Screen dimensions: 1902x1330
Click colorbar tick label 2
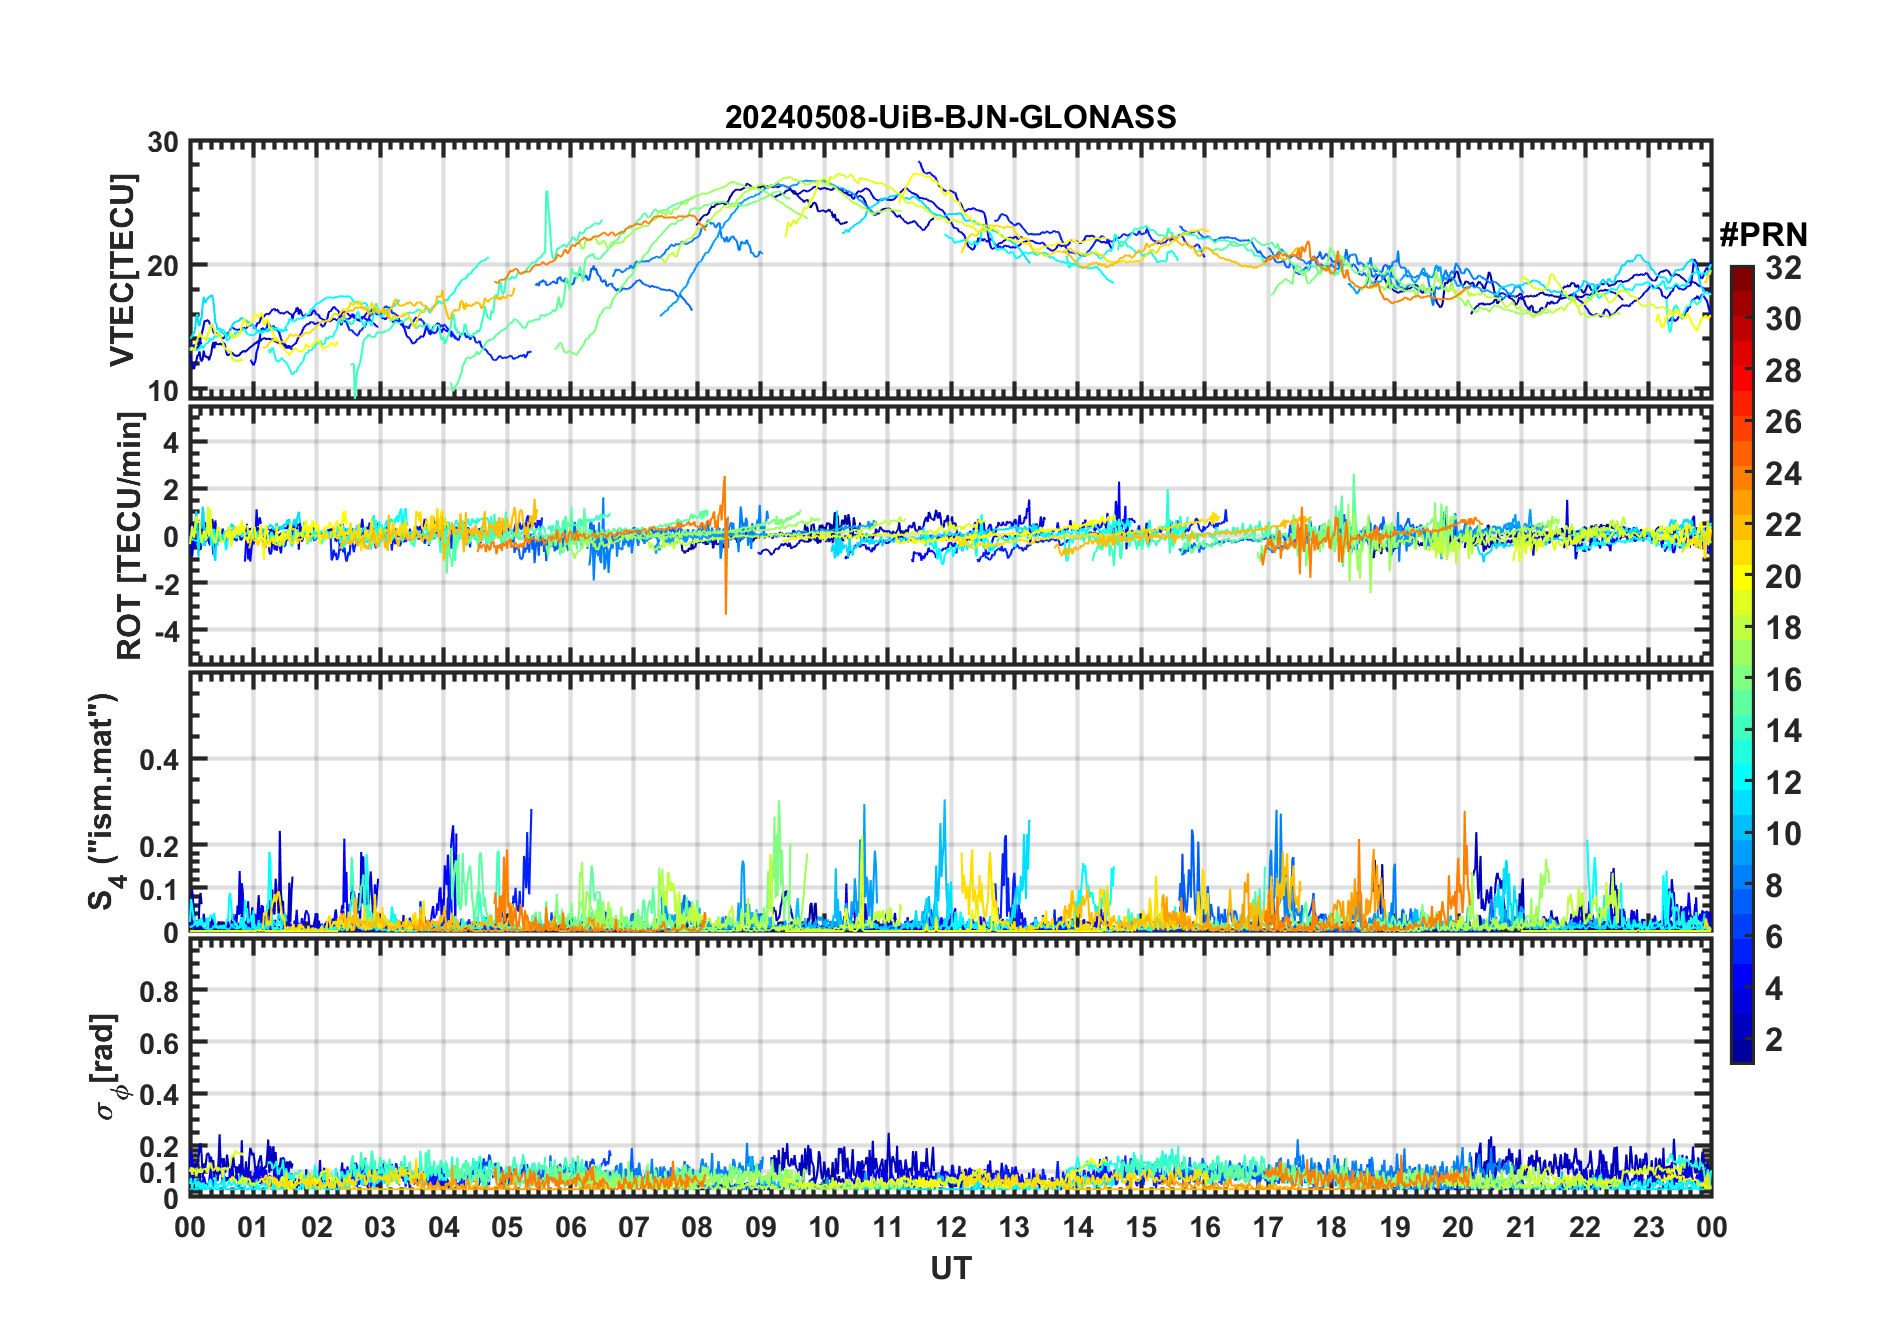pyautogui.click(x=1774, y=1040)
